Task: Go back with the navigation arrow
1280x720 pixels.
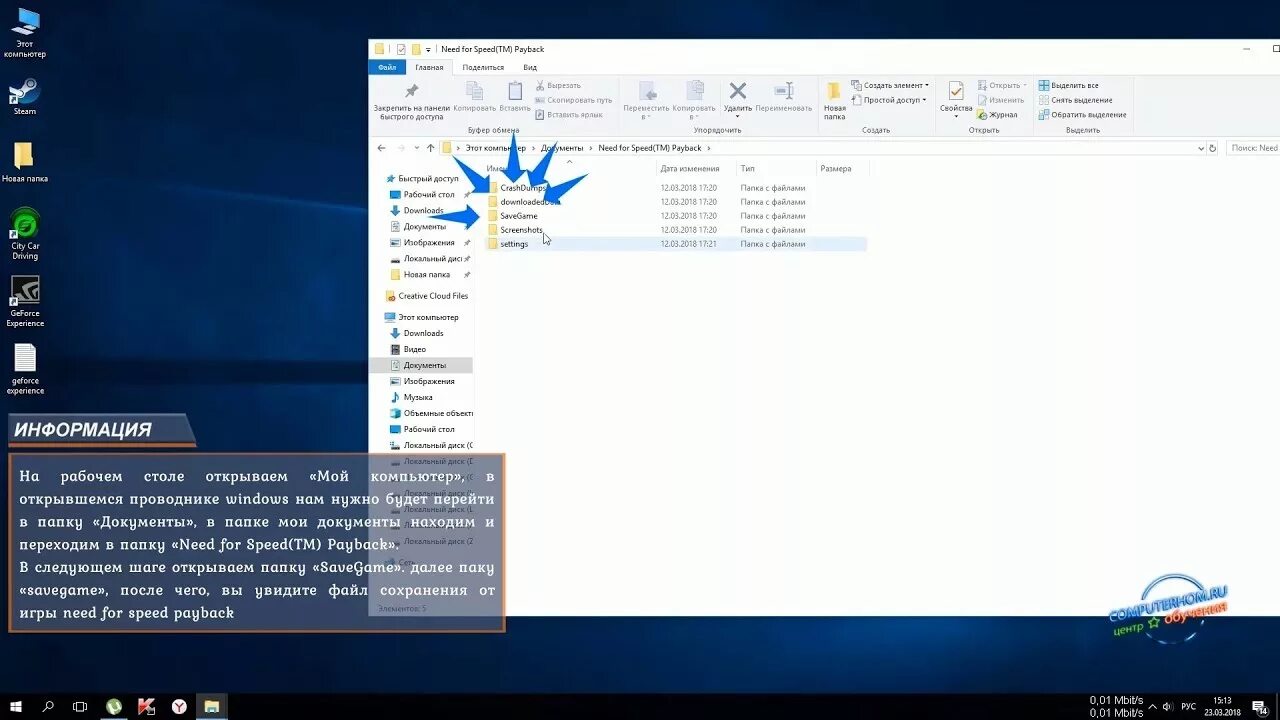Action: 381,148
